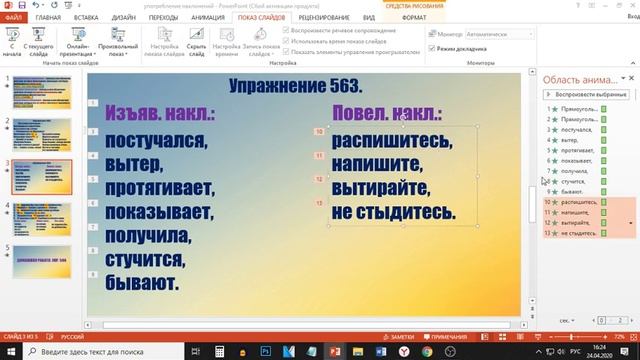Image resolution: width=640 pixels, height=360 pixels.
Task: Open animation pane options arrow
Action: 623,78
